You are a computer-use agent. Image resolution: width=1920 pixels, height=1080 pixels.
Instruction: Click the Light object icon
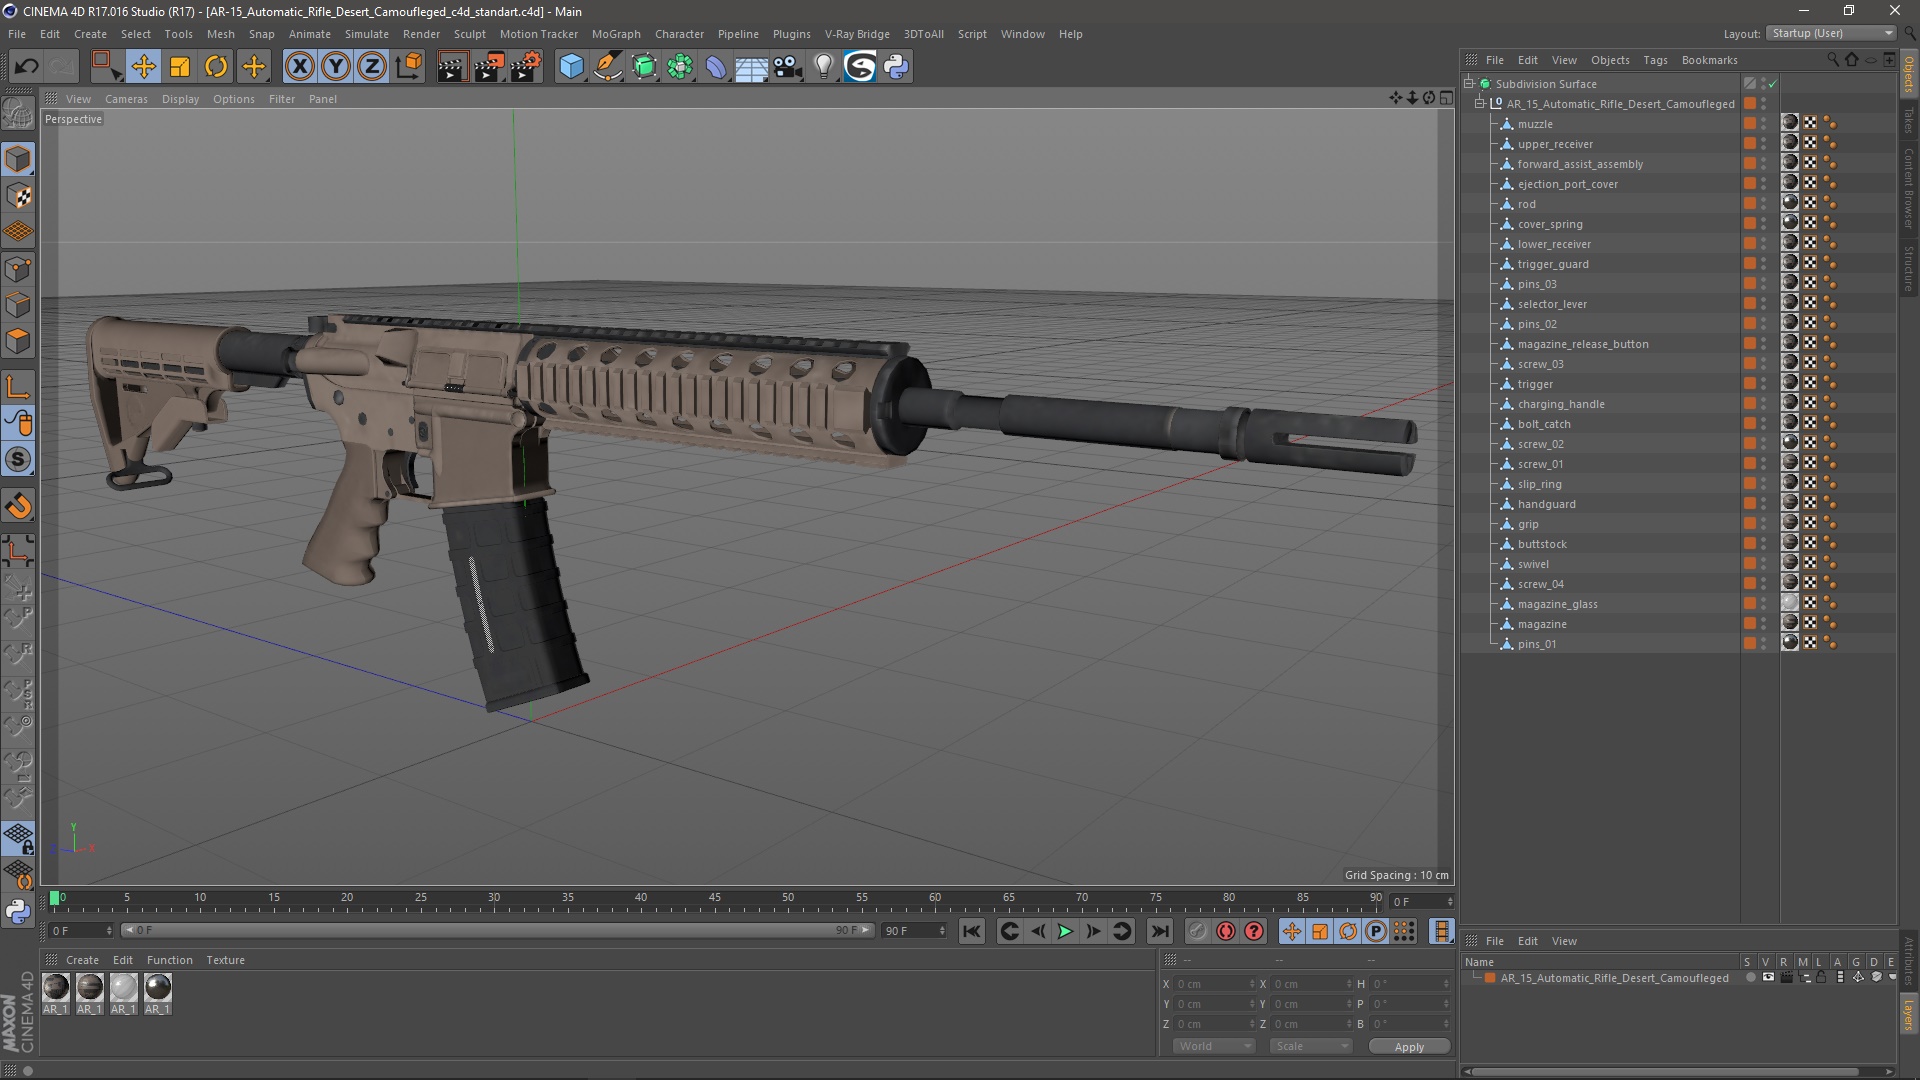(x=823, y=67)
